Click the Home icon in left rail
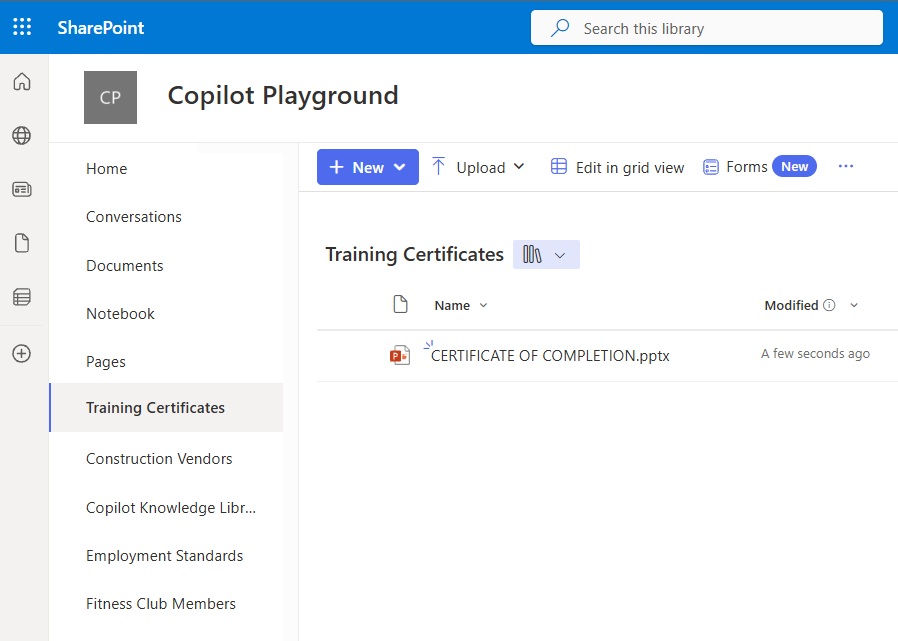 pyautogui.click(x=21, y=82)
